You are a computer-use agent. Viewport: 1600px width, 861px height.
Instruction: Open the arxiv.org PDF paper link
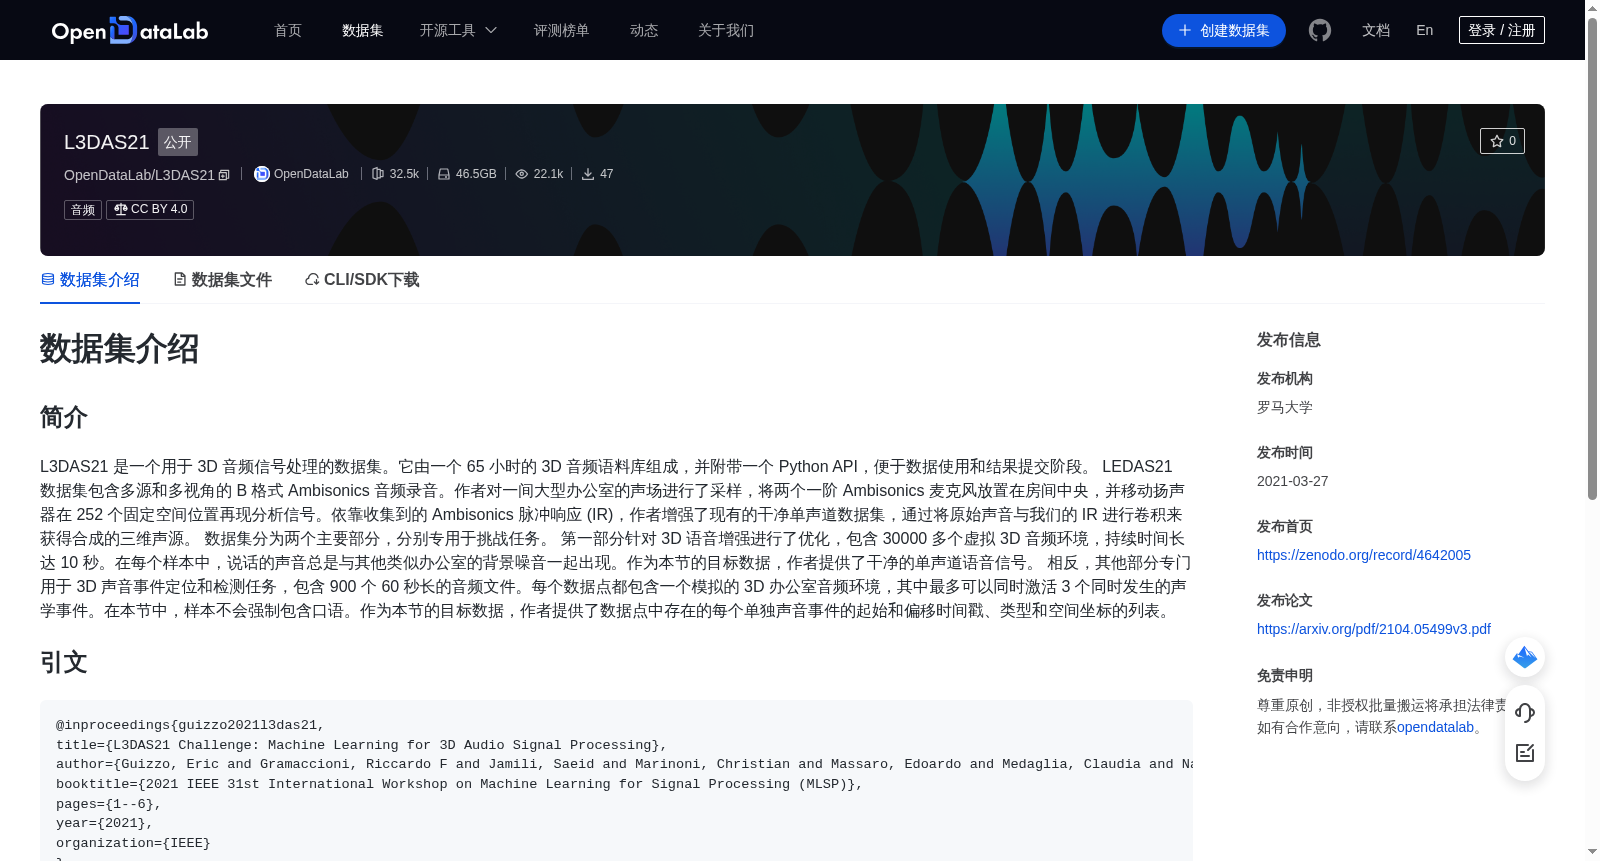[1374, 629]
